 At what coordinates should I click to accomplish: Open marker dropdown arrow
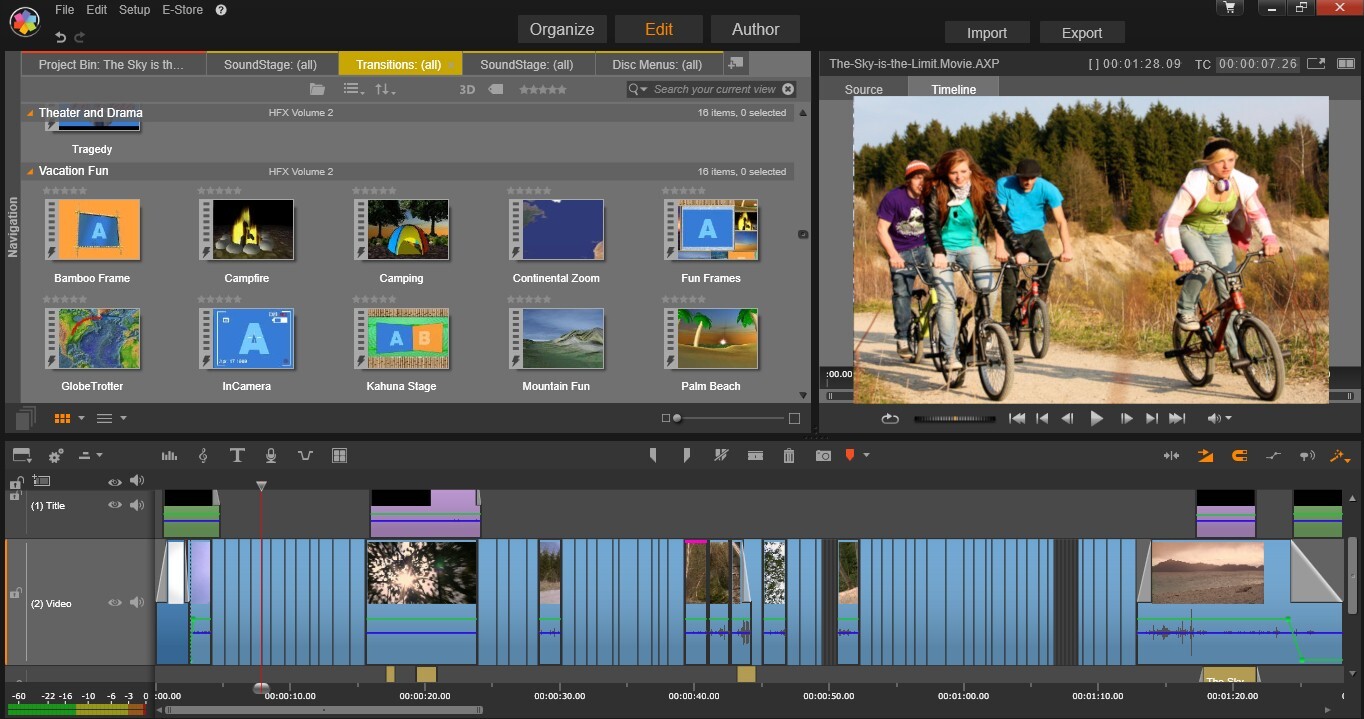pos(866,456)
